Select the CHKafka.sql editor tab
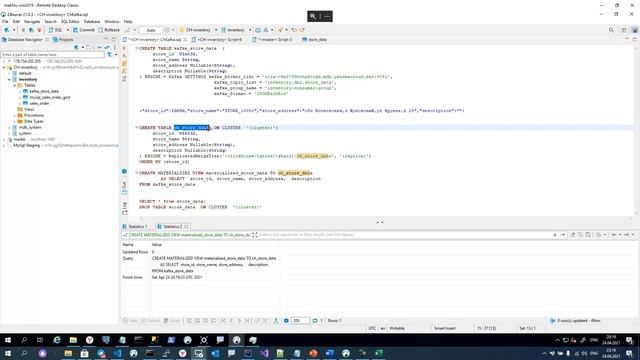 pos(155,40)
